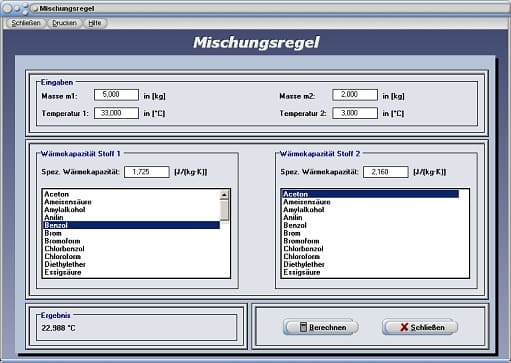Select Benzol in Stoff 1 list
This screenshot has height=363, width=511.
click(132, 225)
